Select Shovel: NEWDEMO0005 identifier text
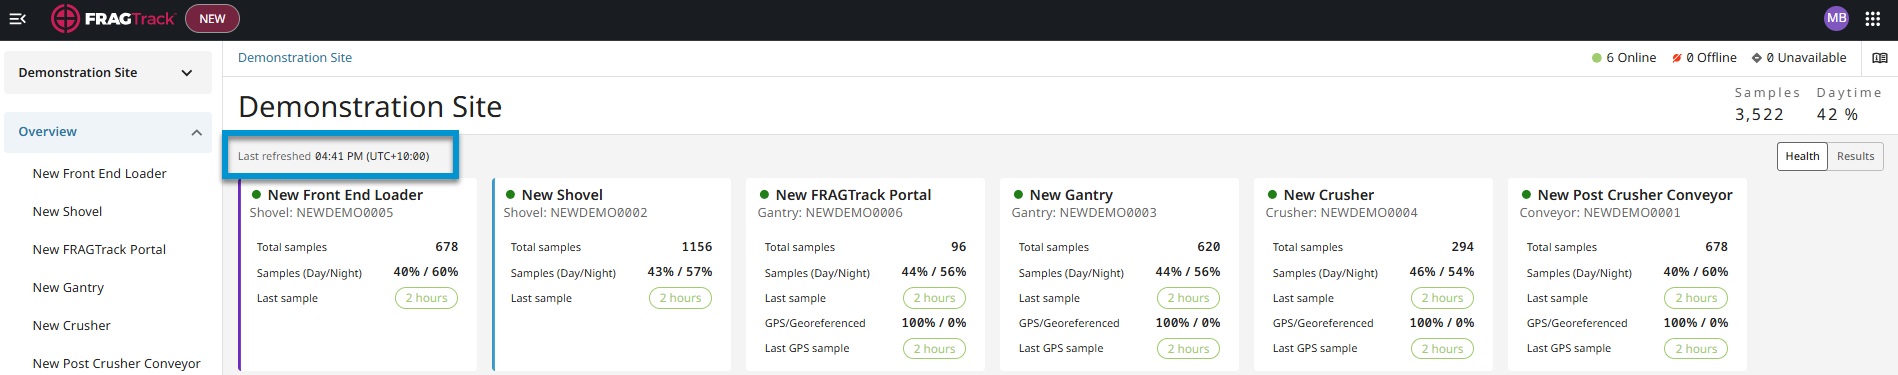Viewport: 1898px width, 375px height. [x=321, y=213]
